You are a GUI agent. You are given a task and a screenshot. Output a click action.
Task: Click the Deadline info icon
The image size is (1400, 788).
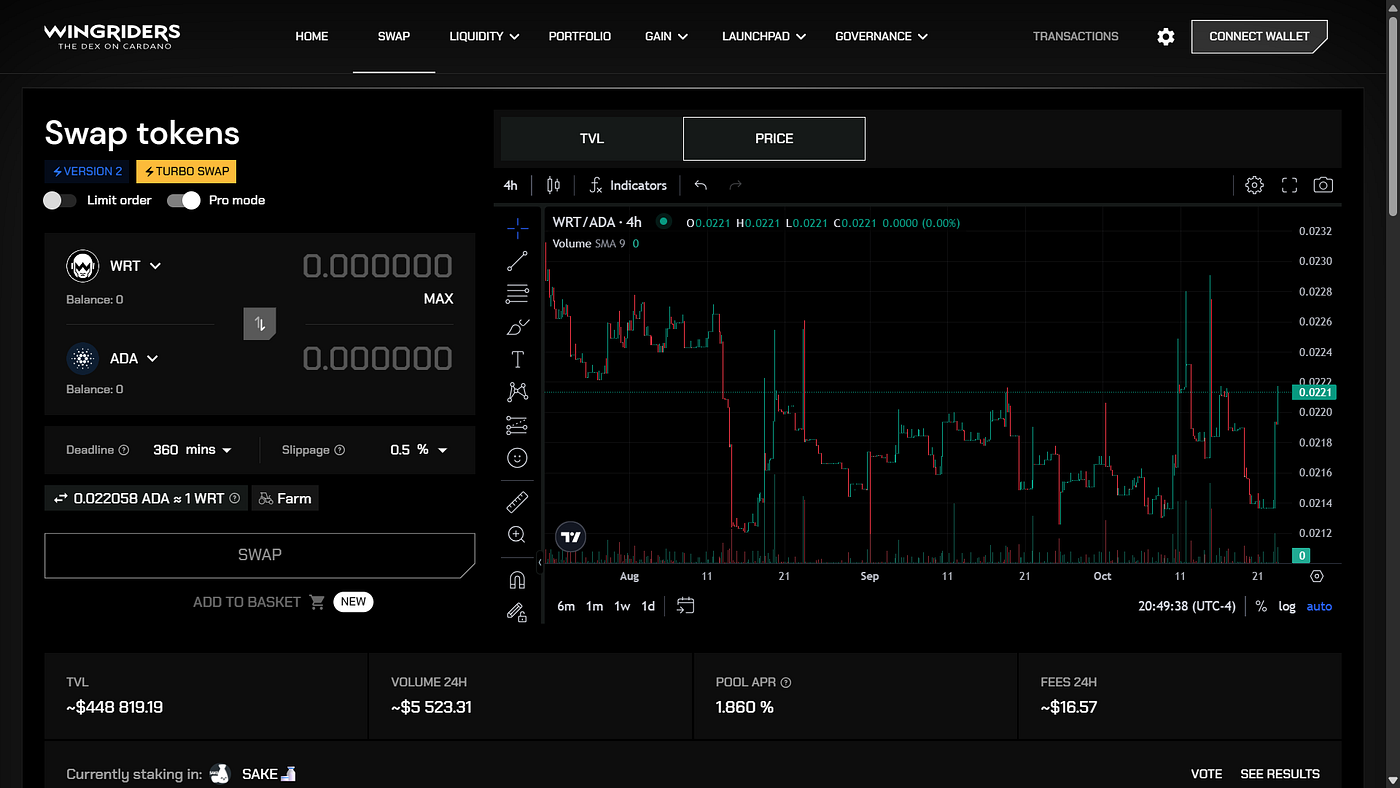tap(124, 450)
